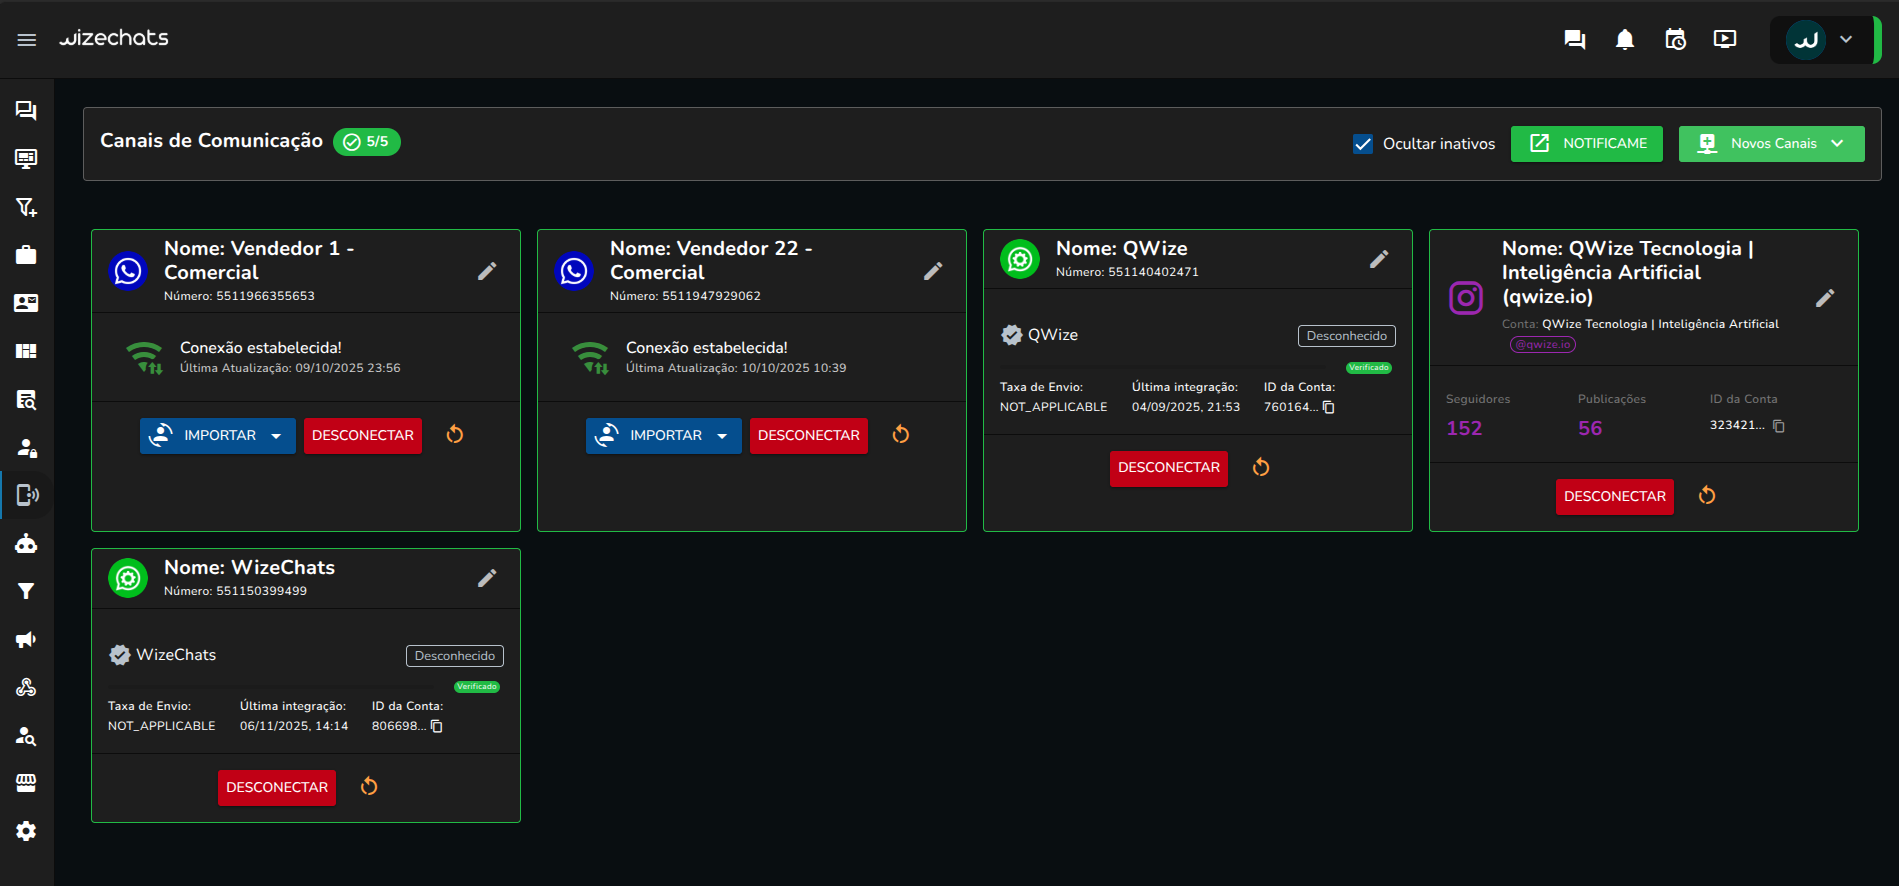Screen dimensions: 1899x886
Task: Click the 5/5 active channels badge
Action: click(x=367, y=142)
